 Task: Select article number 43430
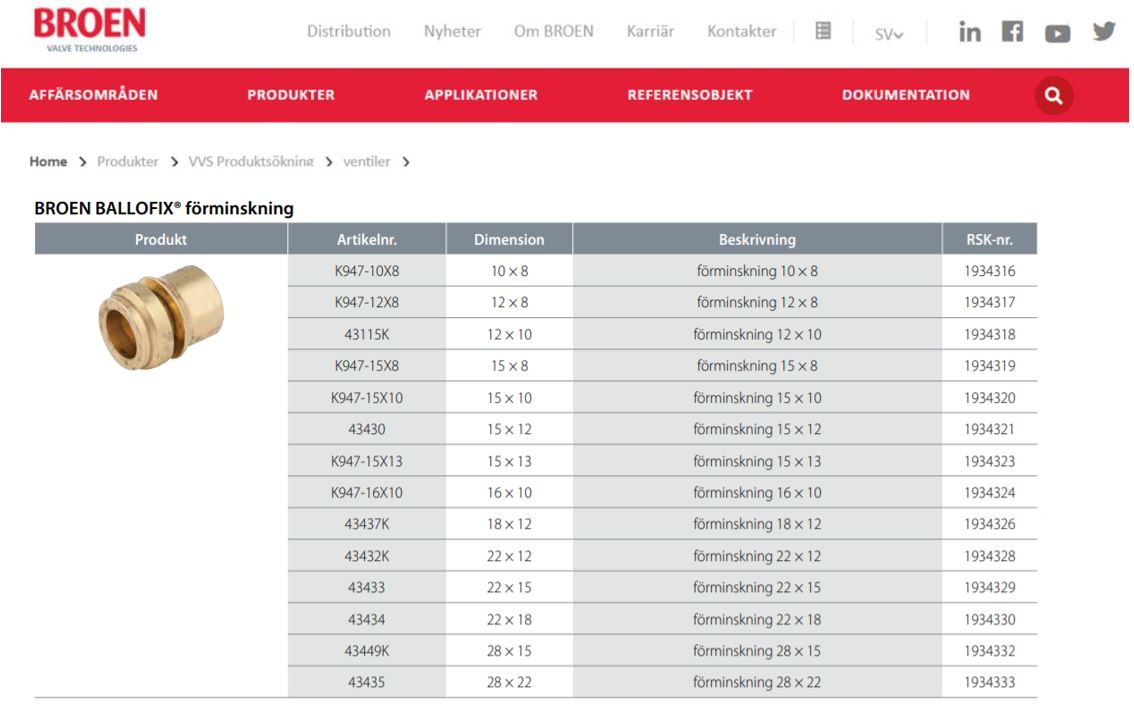[367, 429]
